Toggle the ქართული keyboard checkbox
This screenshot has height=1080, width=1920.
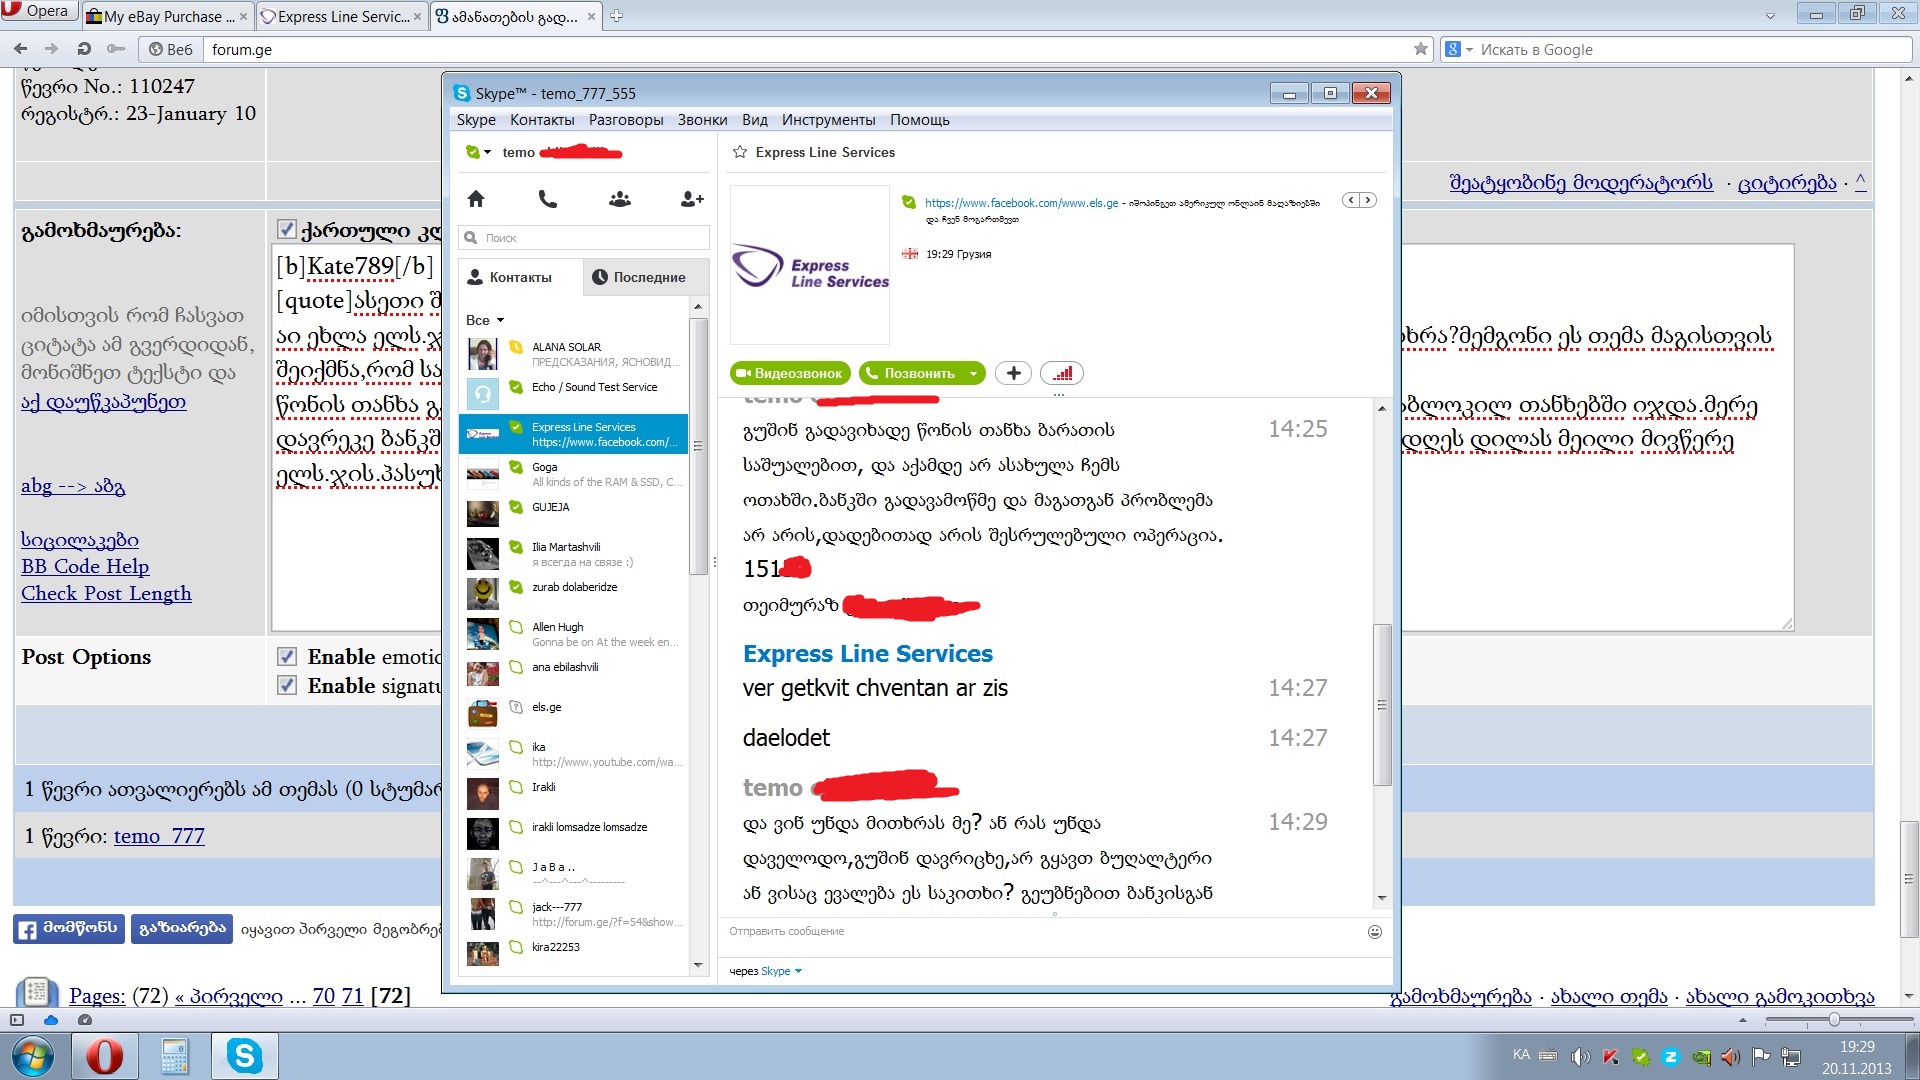tap(286, 230)
